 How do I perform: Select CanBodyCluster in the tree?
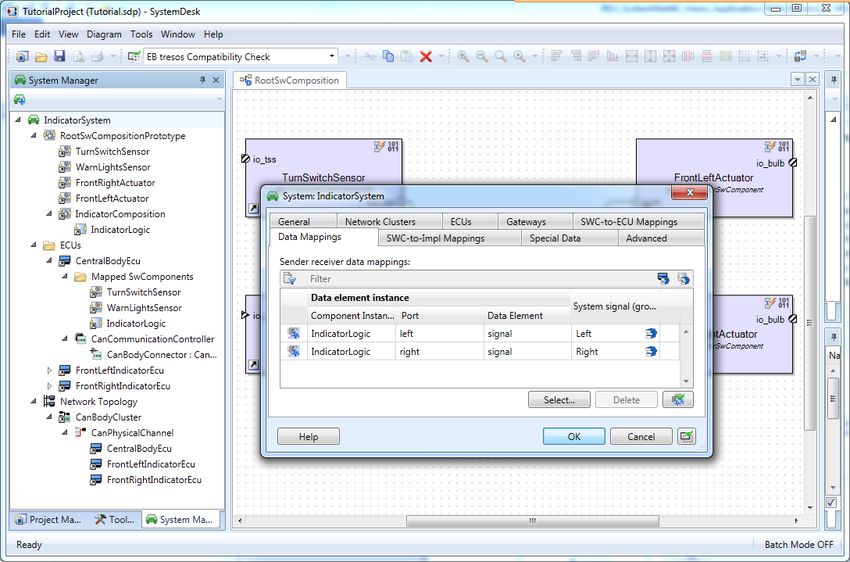pos(108,417)
